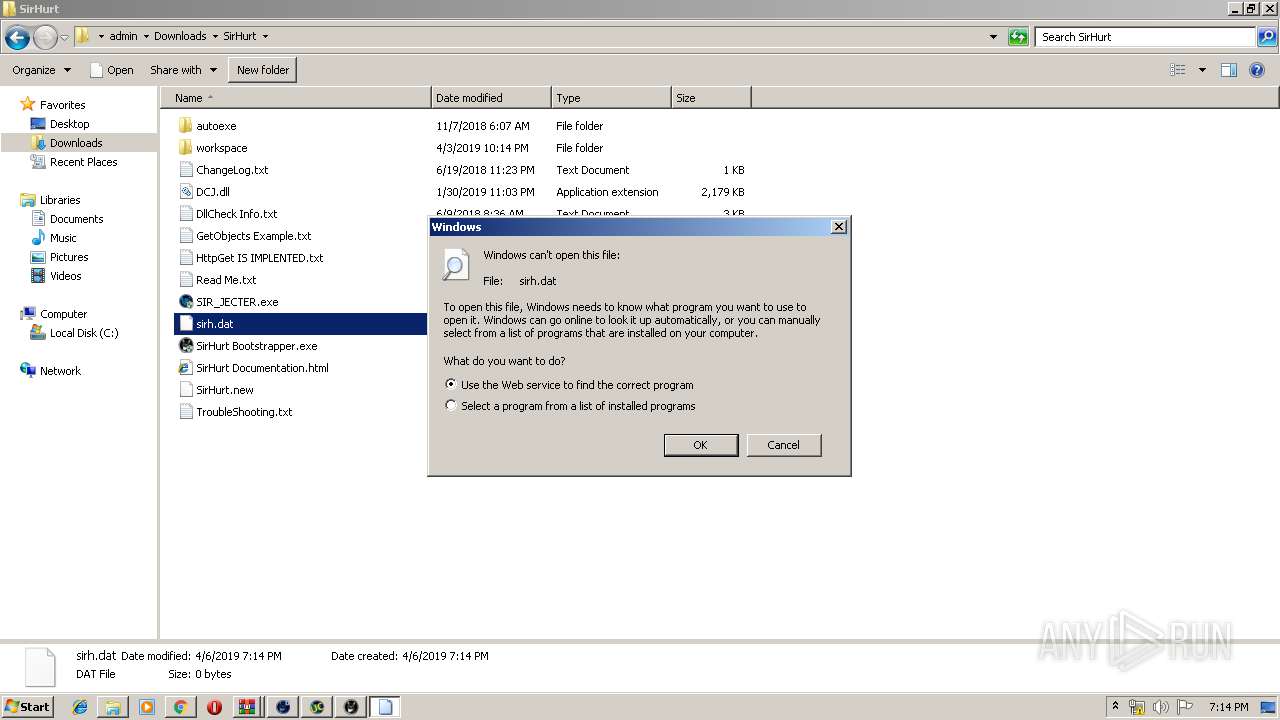Click in the Search SirHurt field
This screenshot has height=720, width=1280.
coord(1146,37)
